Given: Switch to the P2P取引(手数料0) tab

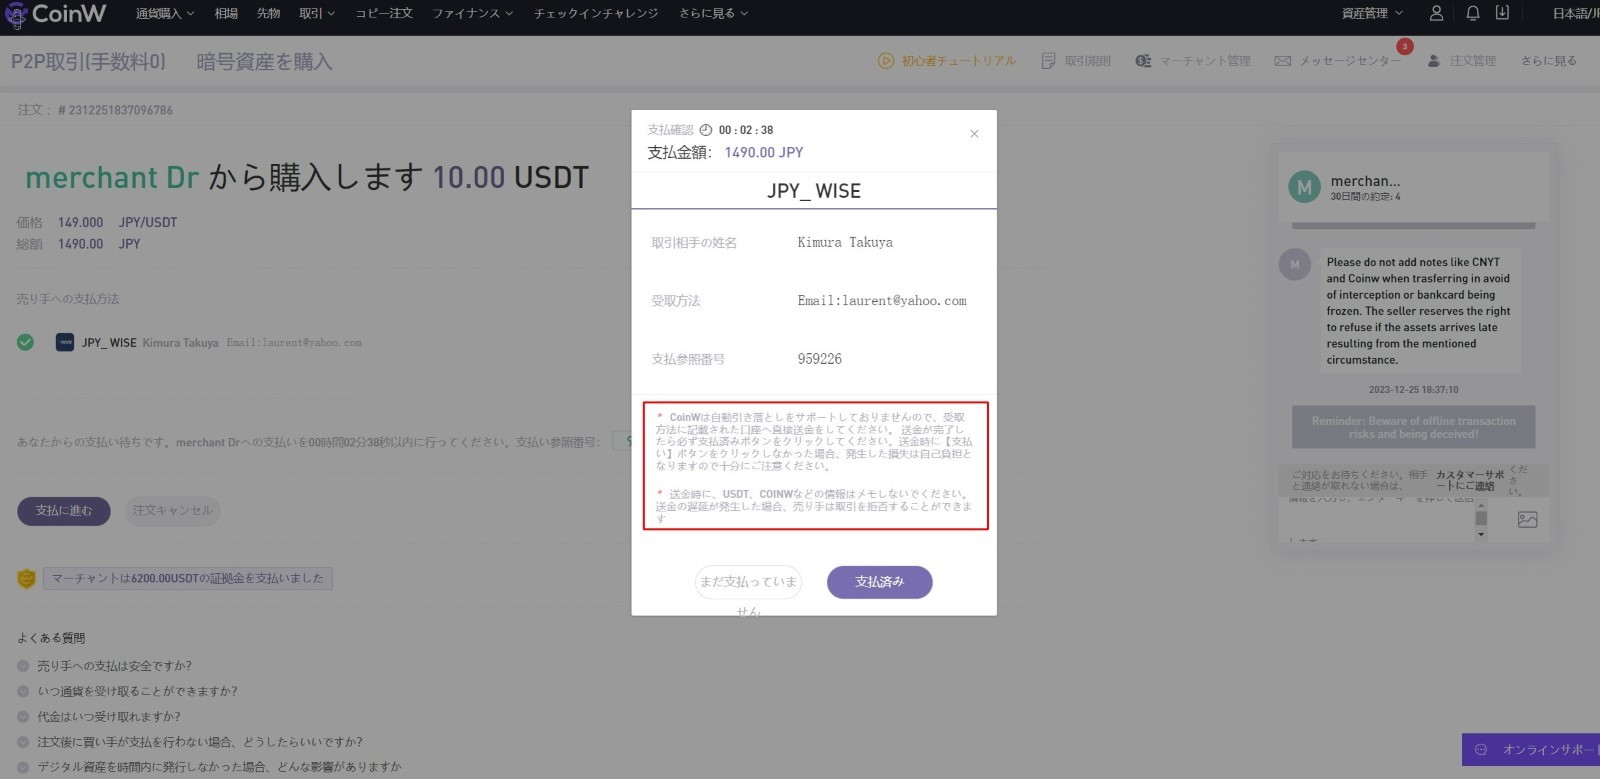Looking at the screenshot, I should (x=88, y=62).
